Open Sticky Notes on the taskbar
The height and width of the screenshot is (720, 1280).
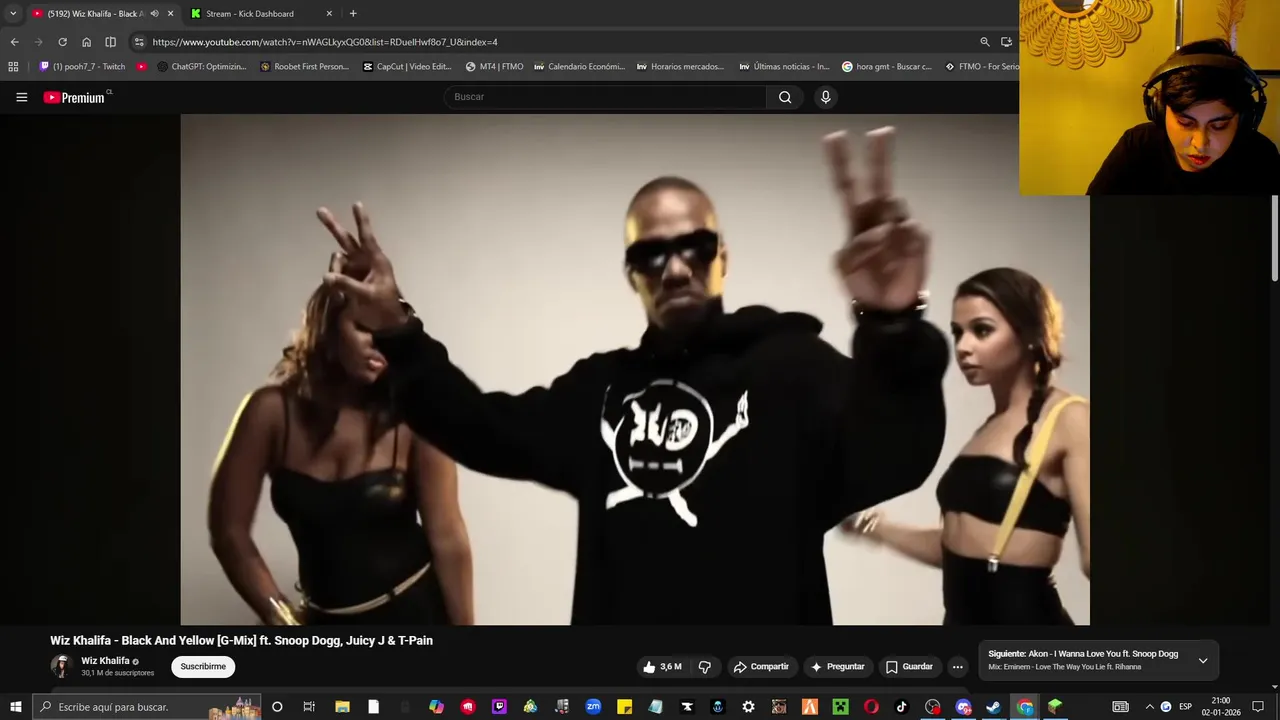(x=624, y=707)
